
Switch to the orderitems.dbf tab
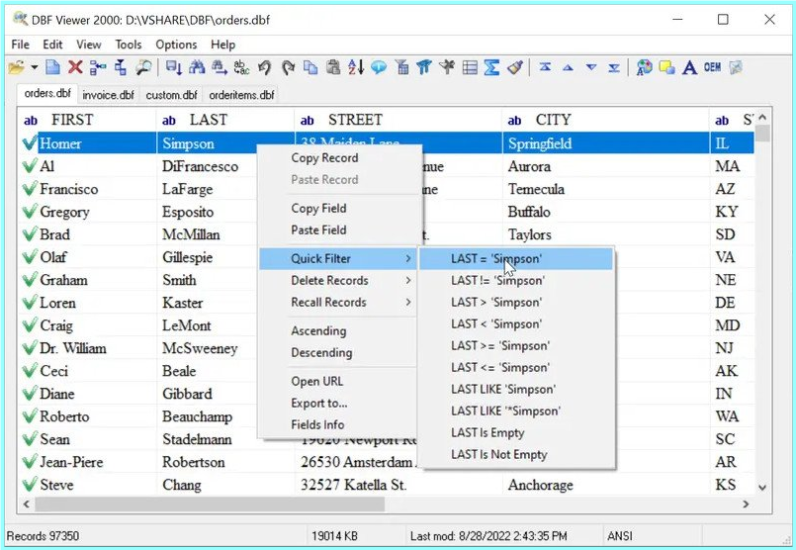pos(242,95)
